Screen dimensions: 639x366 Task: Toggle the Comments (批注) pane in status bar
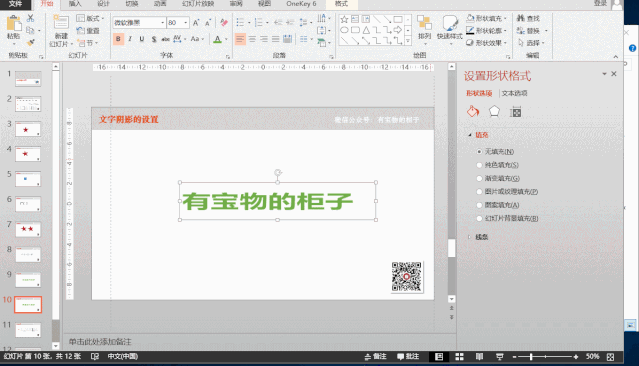point(408,357)
